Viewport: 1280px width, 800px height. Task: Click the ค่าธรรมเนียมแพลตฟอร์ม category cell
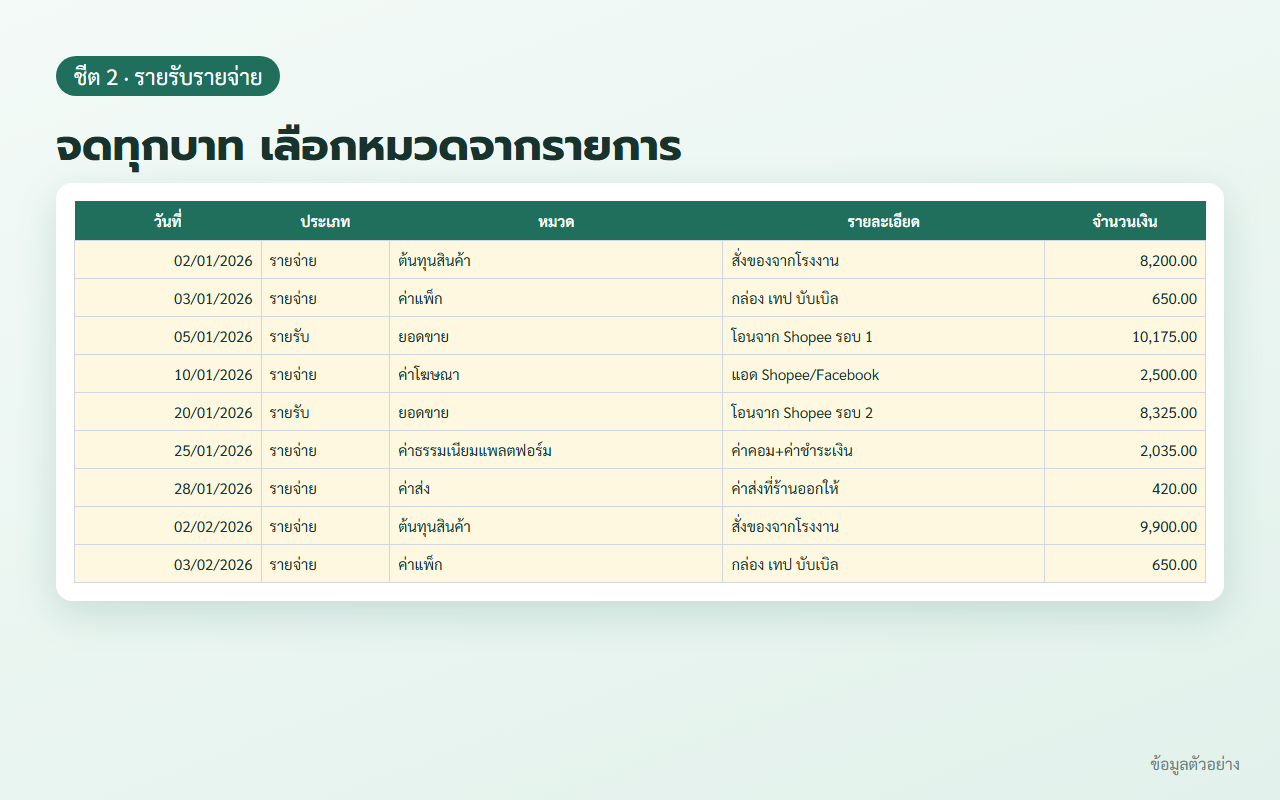556,450
